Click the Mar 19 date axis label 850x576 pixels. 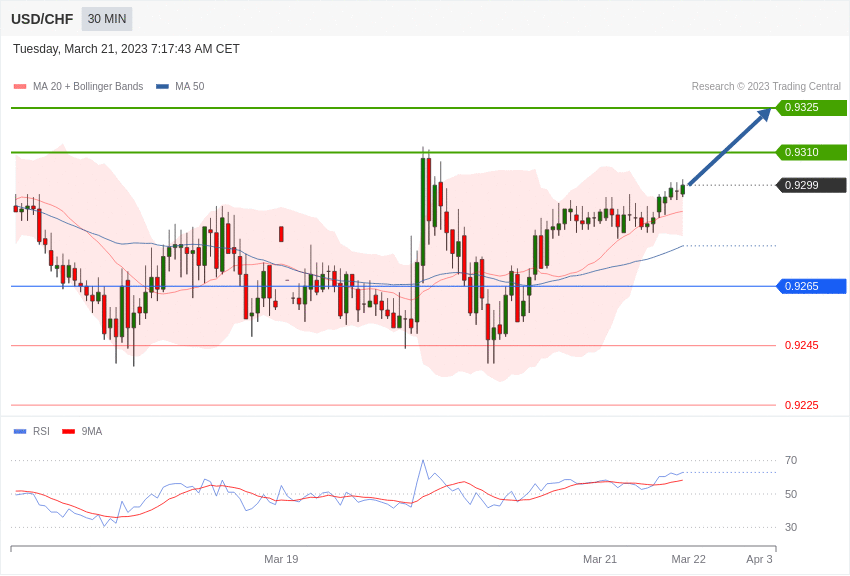[x=281, y=559]
